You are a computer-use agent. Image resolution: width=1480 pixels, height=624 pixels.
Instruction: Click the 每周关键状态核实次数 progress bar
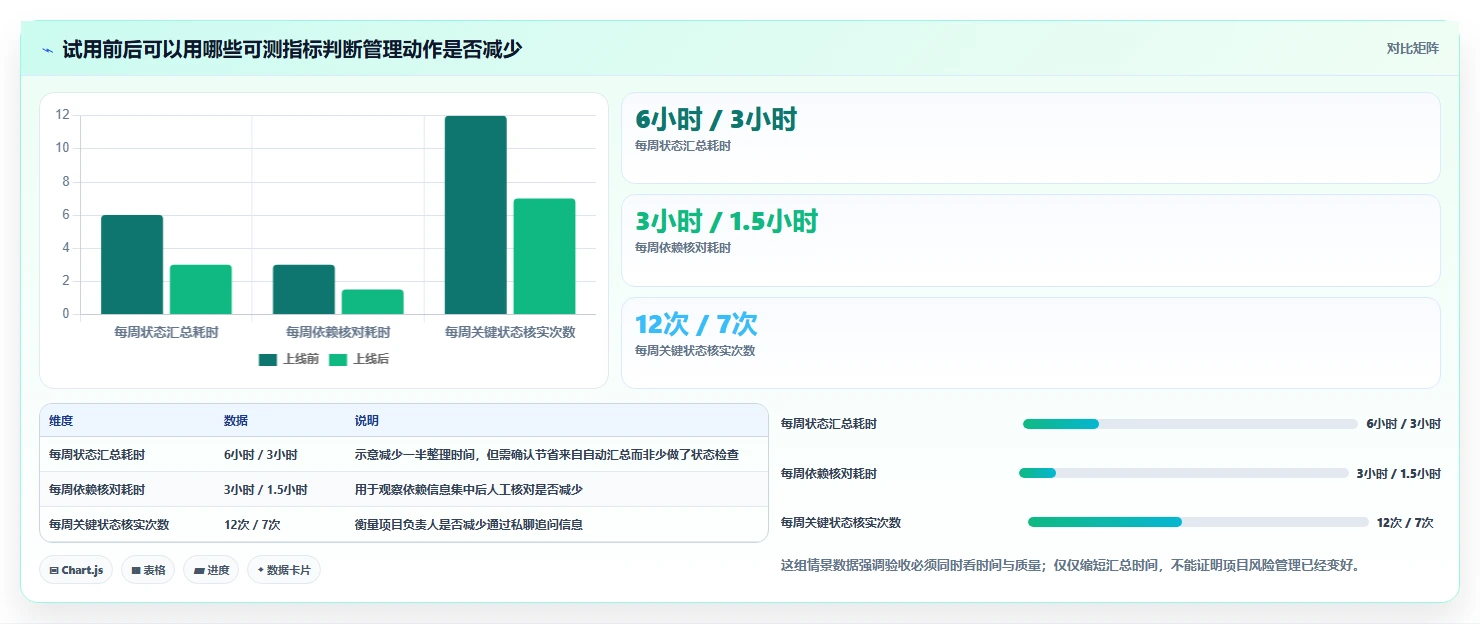pyautogui.click(x=1198, y=522)
